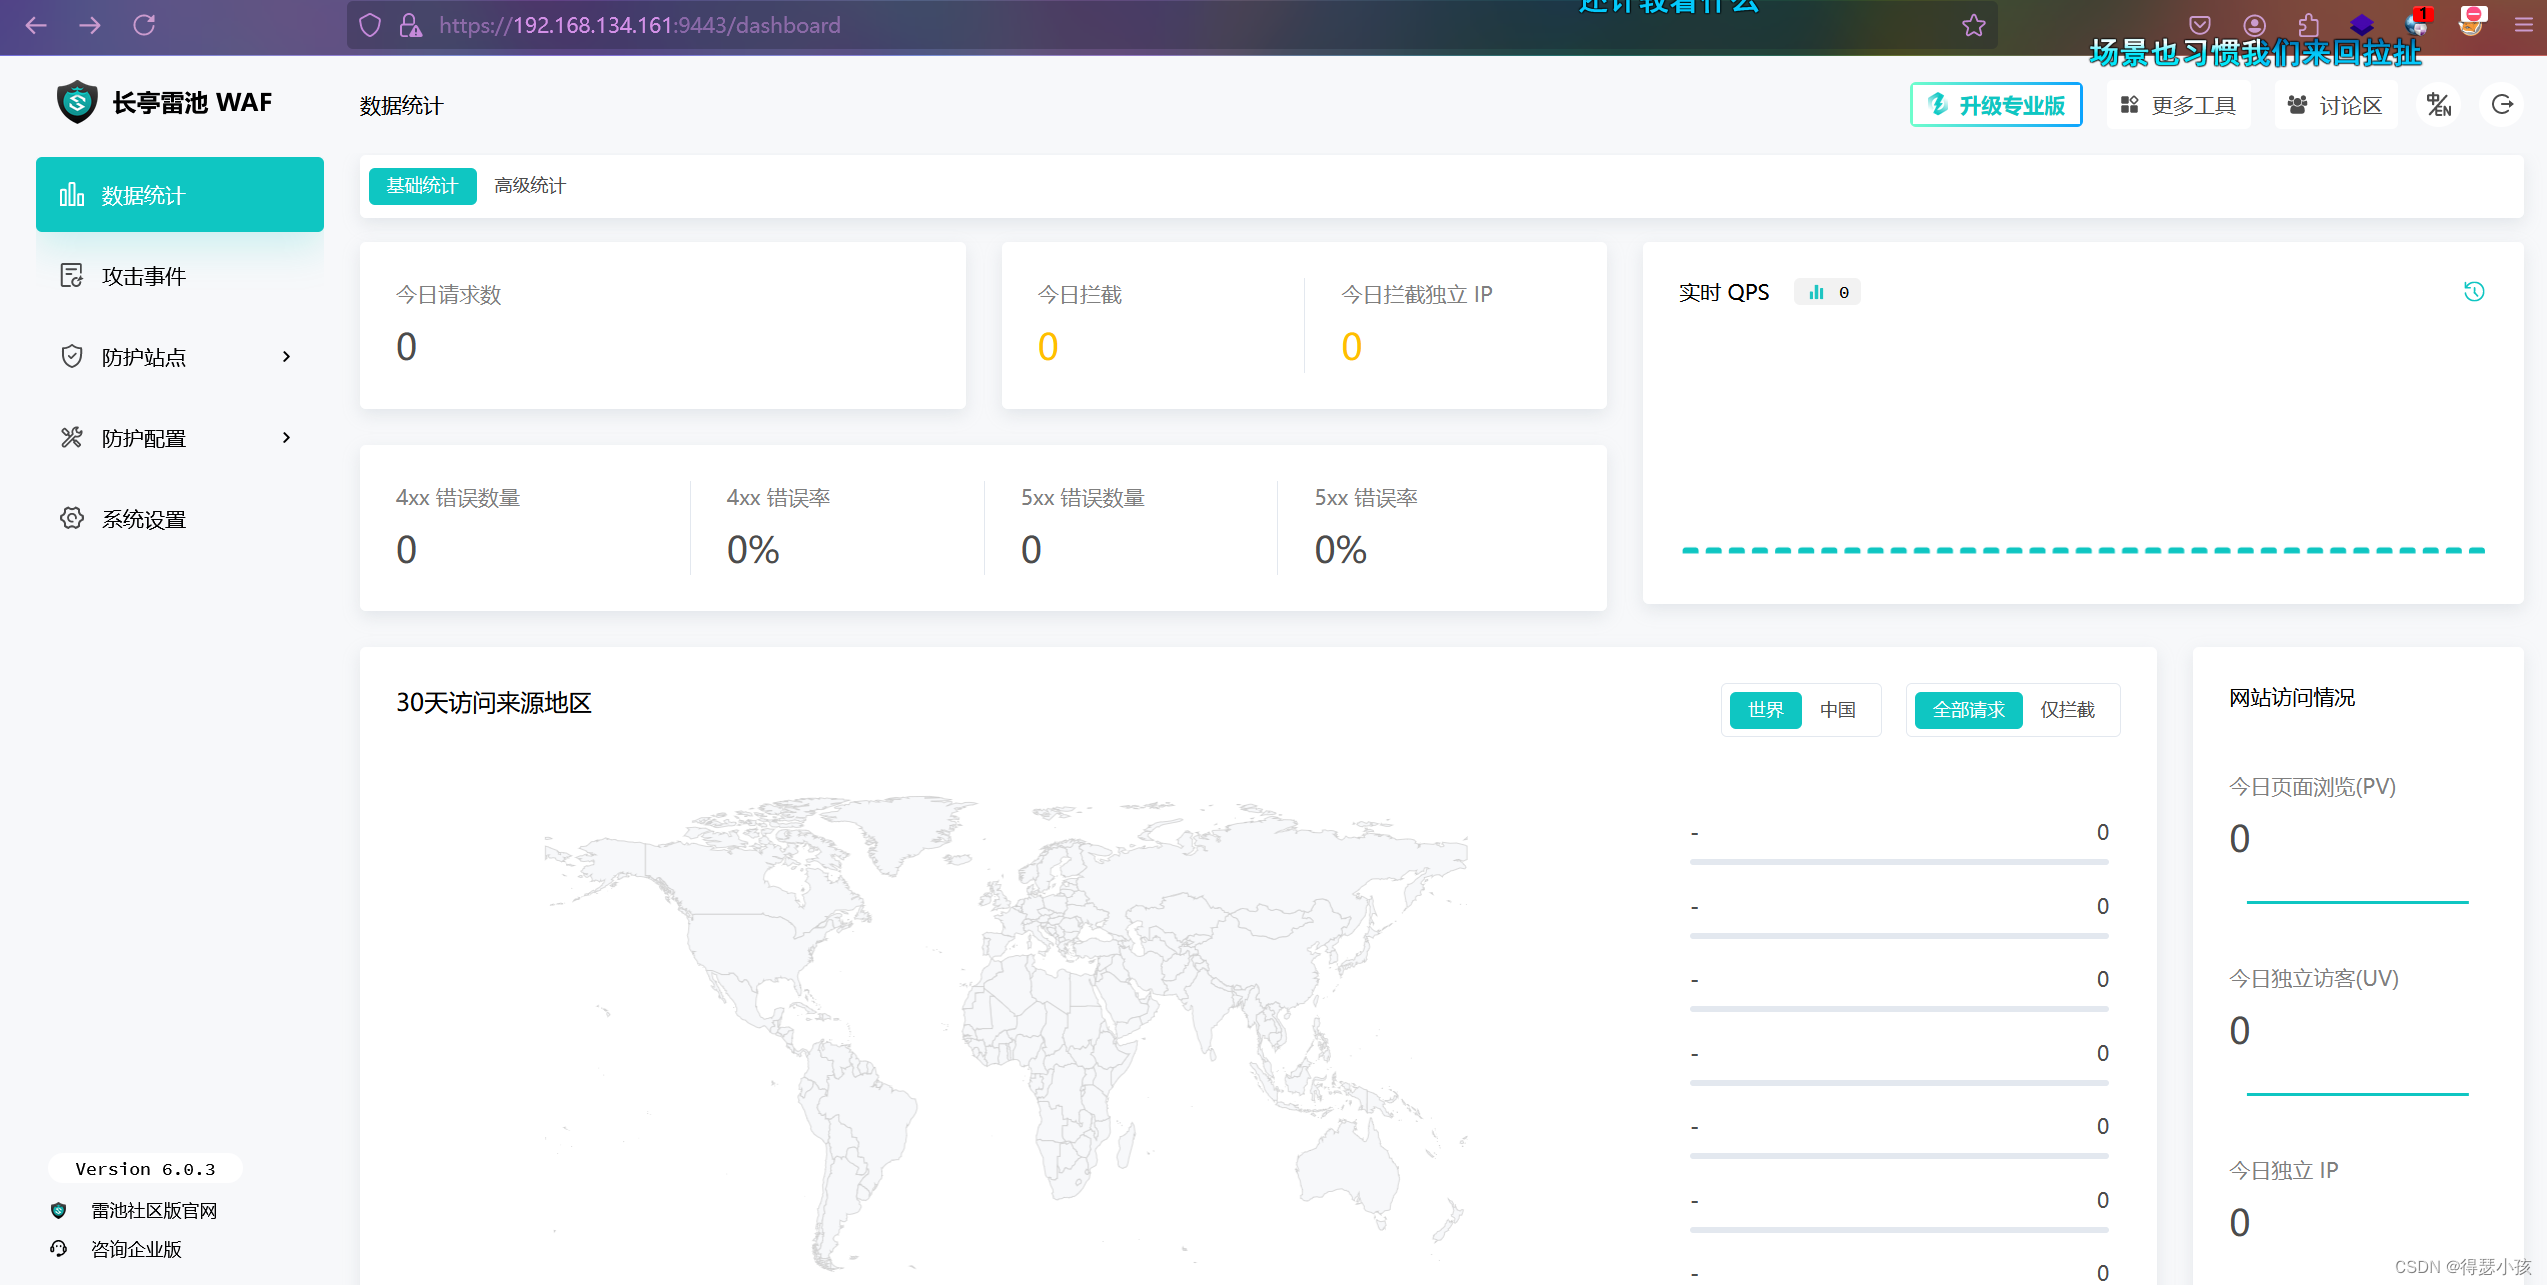
Task: Click the 长亭雷池 WAF shield logo
Action: [77, 102]
